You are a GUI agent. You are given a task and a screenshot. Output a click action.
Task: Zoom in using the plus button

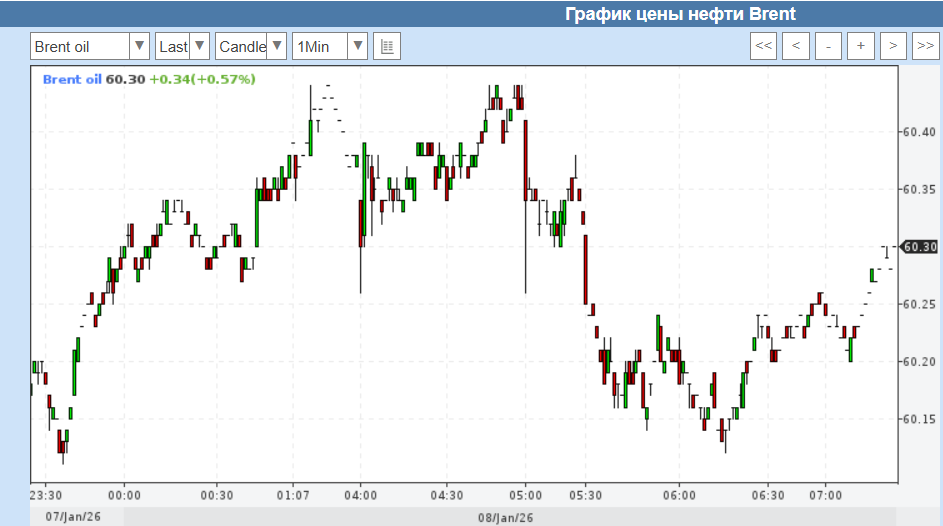pyautogui.click(x=860, y=46)
